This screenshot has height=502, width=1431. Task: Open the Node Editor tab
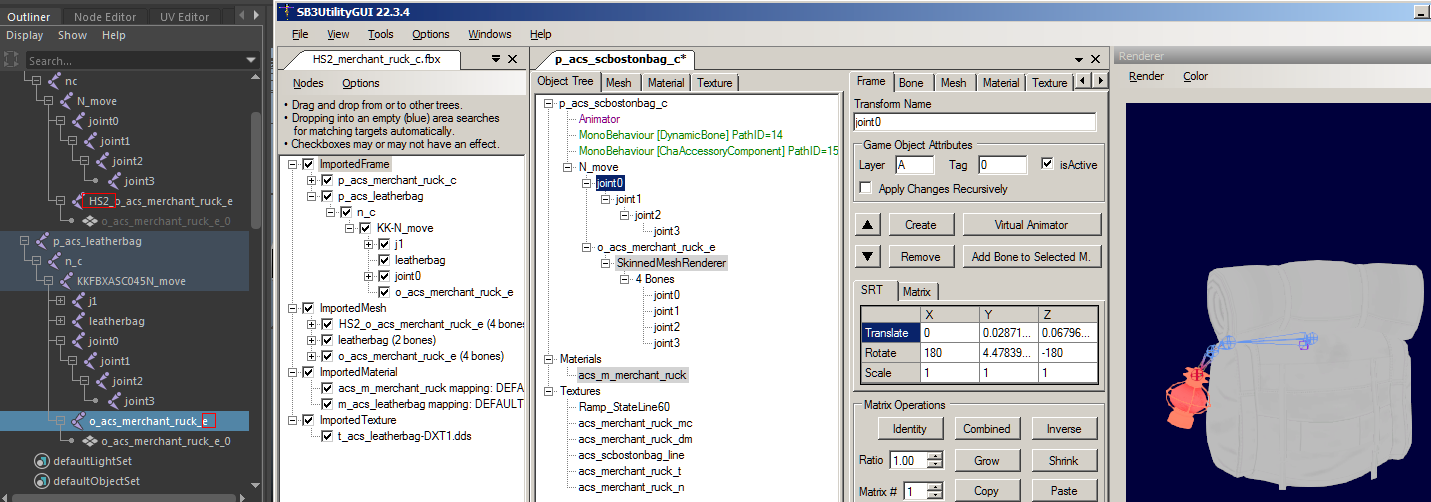point(107,17)
